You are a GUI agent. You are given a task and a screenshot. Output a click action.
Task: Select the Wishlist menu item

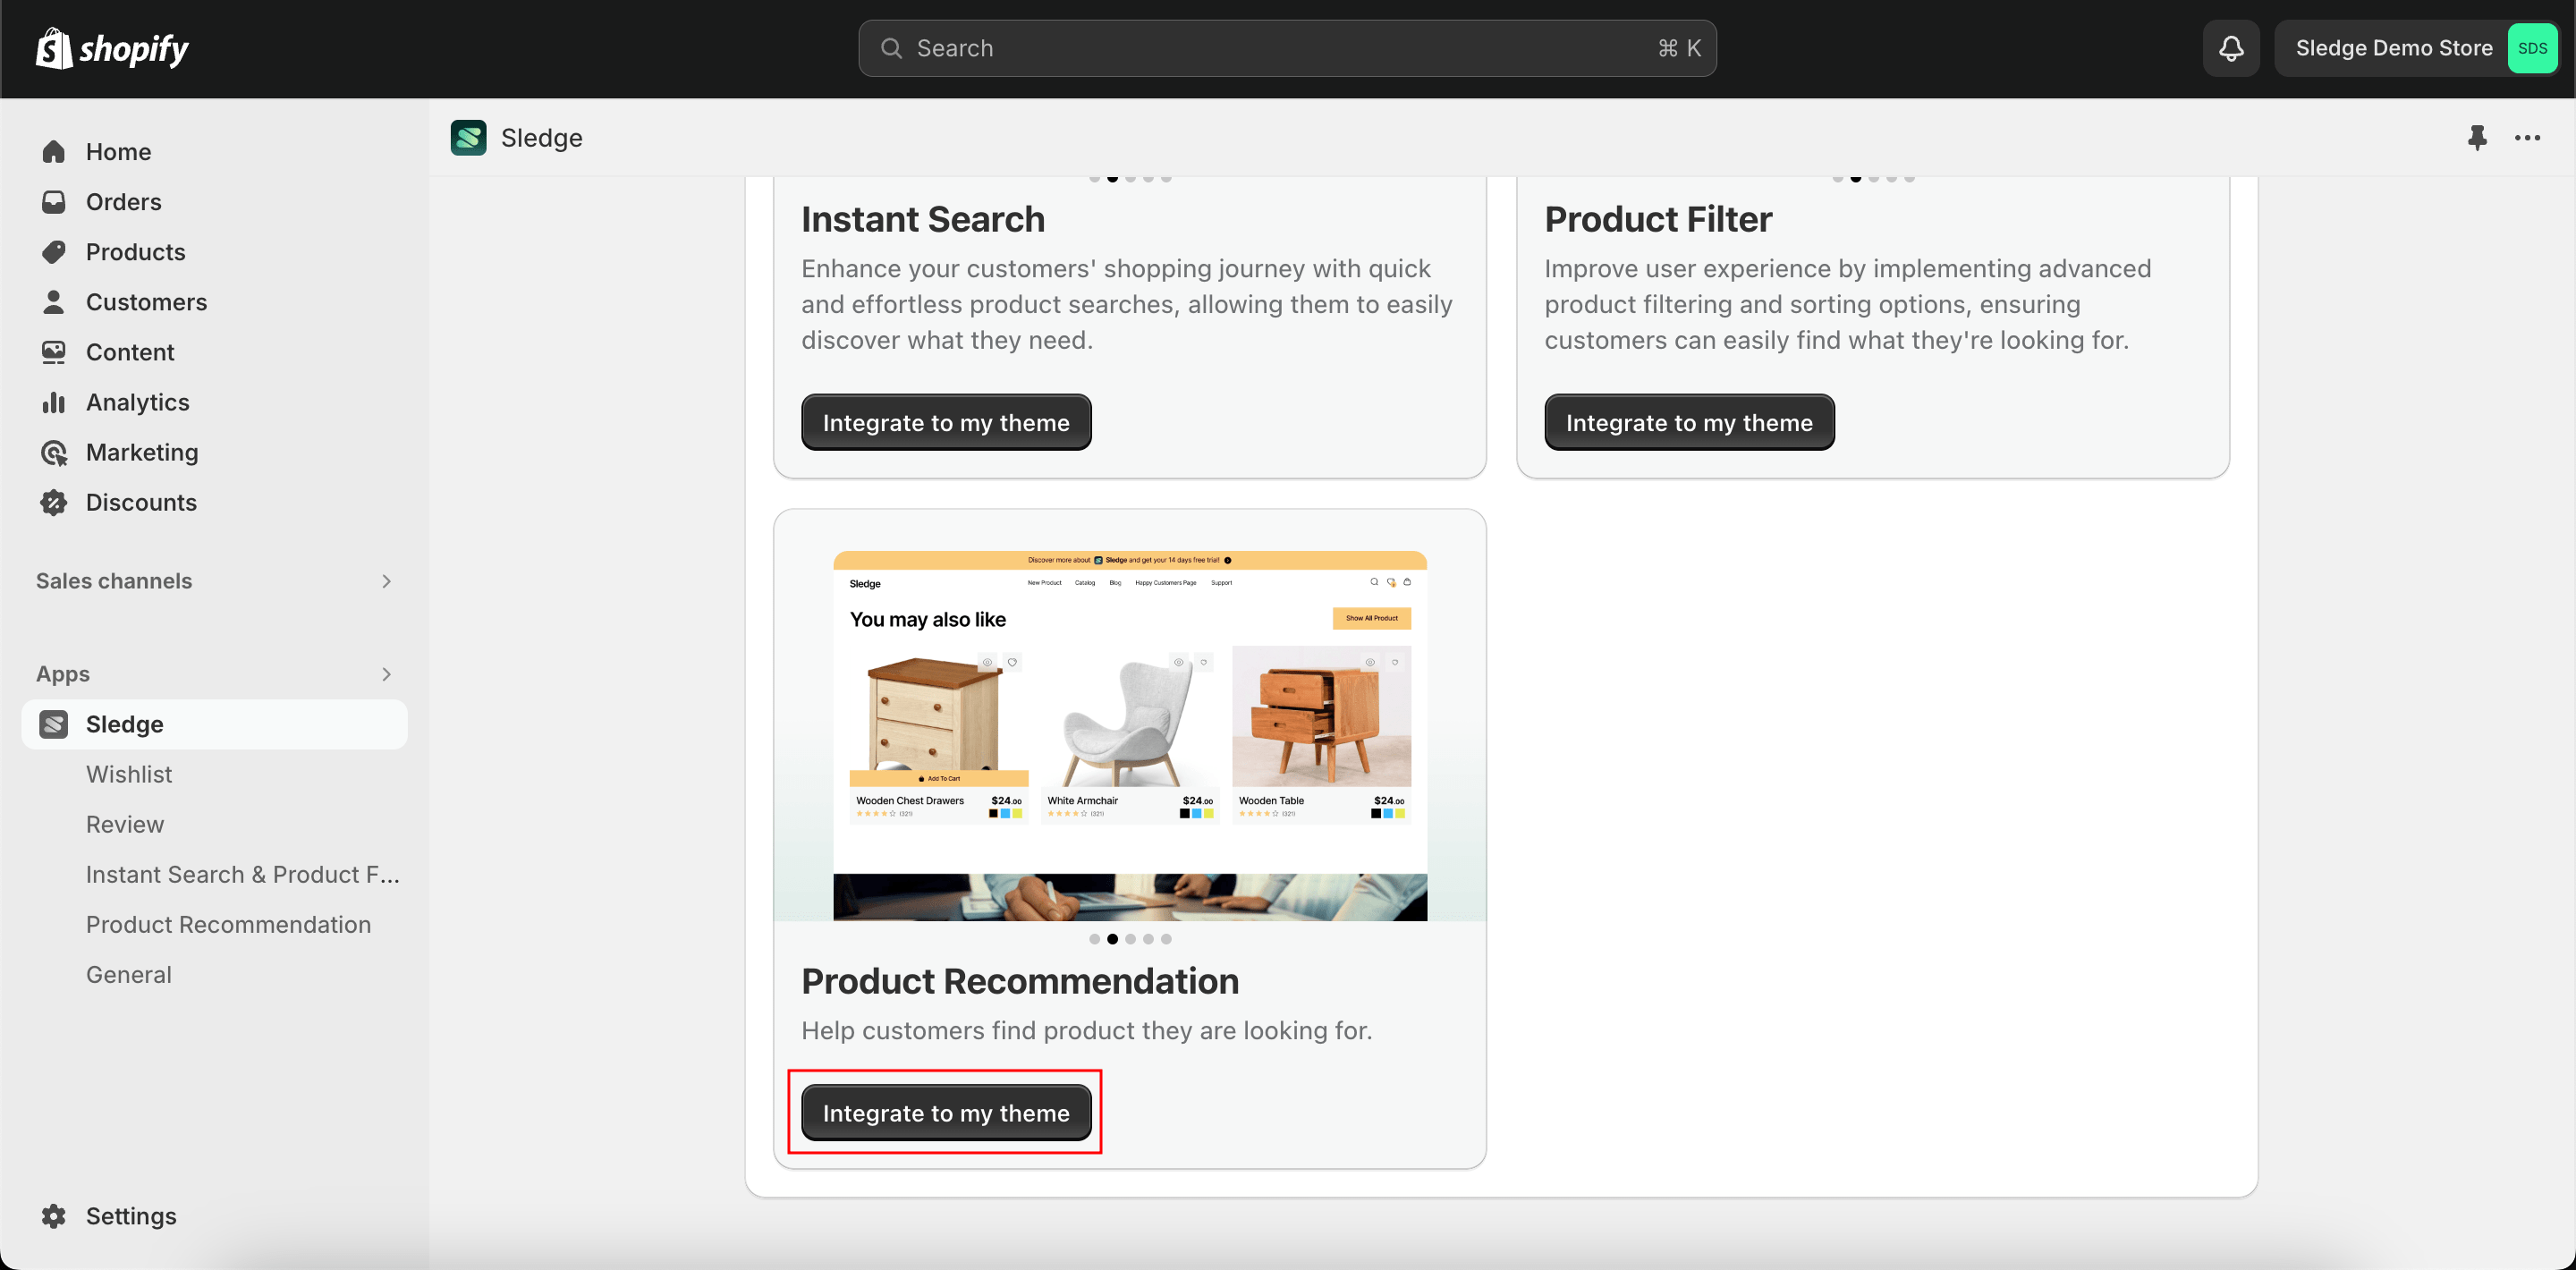130,772
